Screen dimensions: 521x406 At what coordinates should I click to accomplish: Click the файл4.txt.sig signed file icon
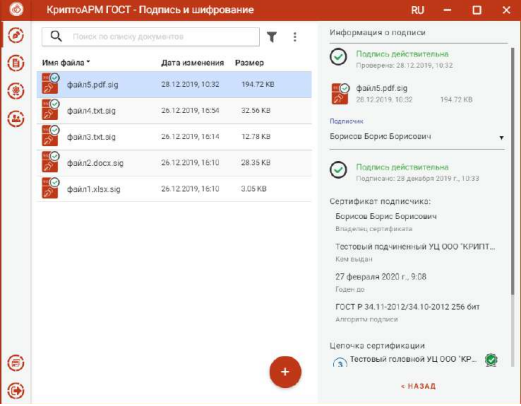(50, 110)
